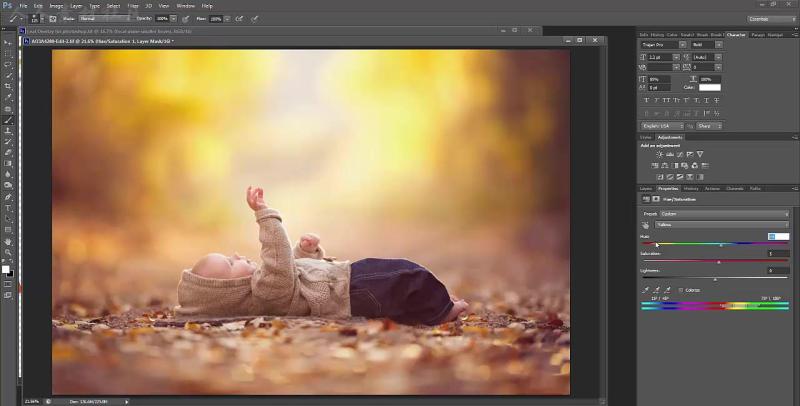Select the Hand tool
The height and width of the screenshot is (406, 800).
click(8, 241)
